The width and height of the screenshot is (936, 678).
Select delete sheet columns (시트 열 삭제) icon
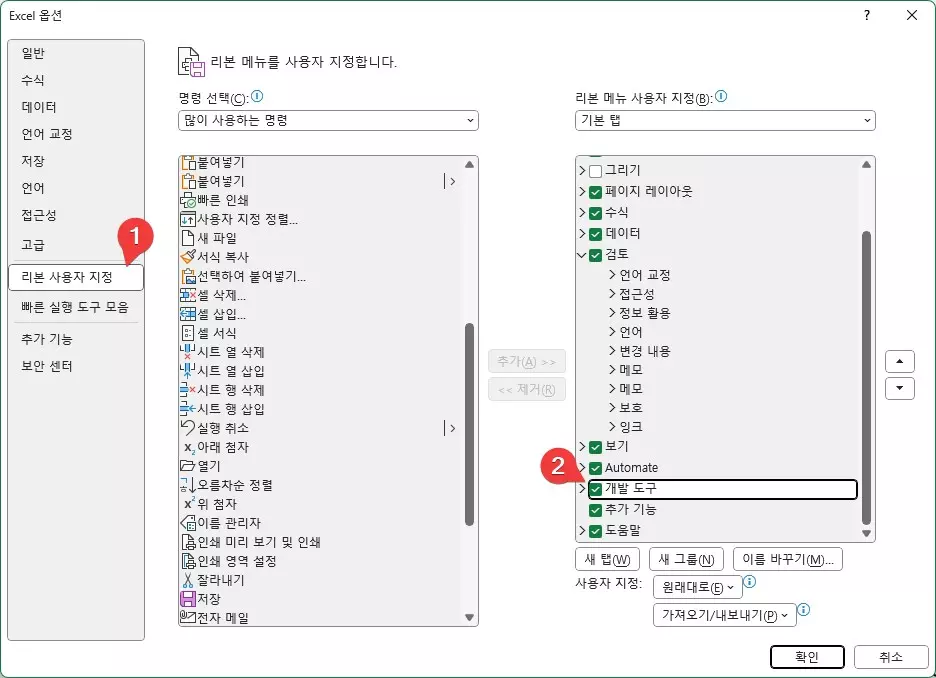click(x=187, y=352)
